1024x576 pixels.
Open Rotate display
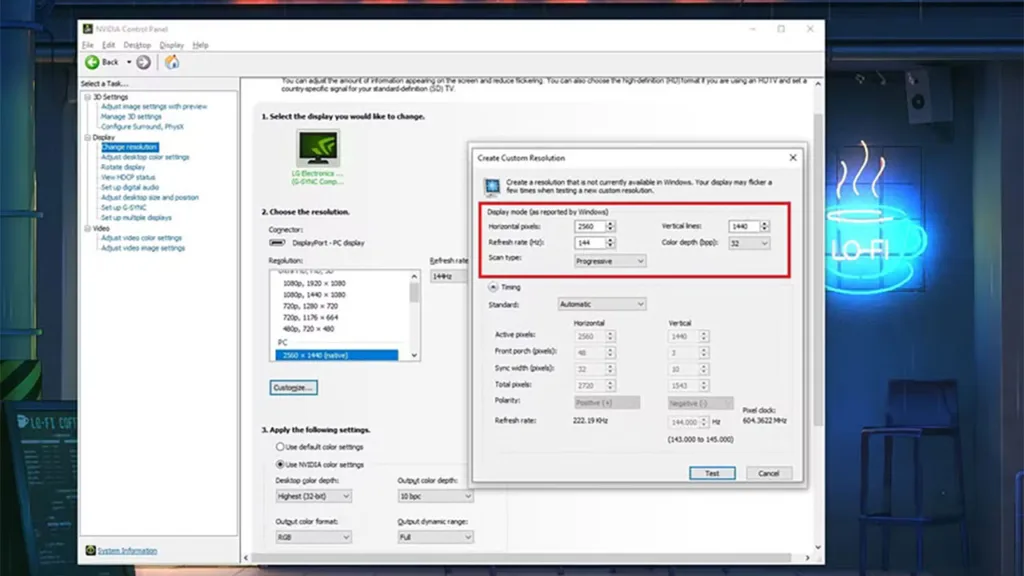tap(123, 167)
